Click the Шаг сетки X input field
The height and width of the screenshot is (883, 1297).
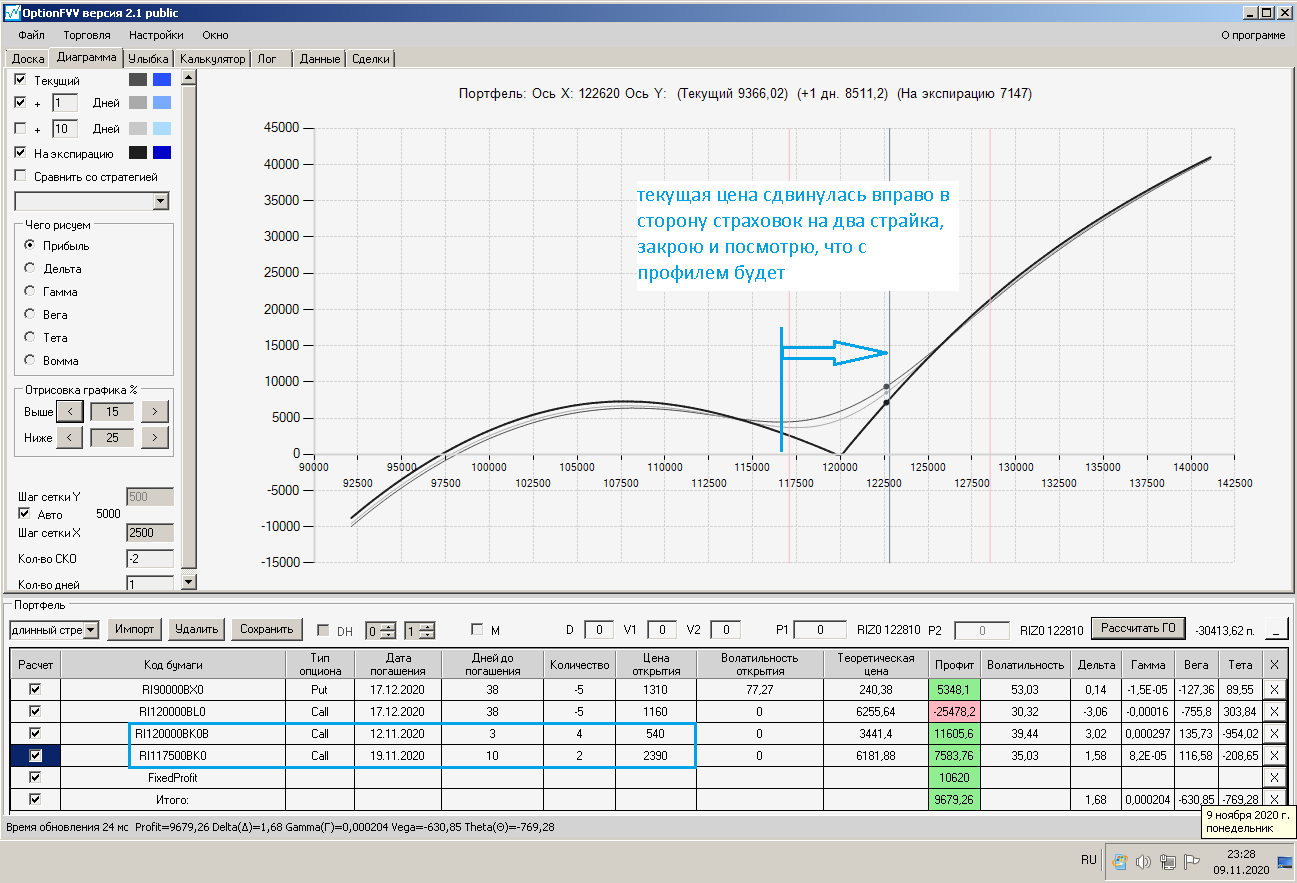pos(150,533)
